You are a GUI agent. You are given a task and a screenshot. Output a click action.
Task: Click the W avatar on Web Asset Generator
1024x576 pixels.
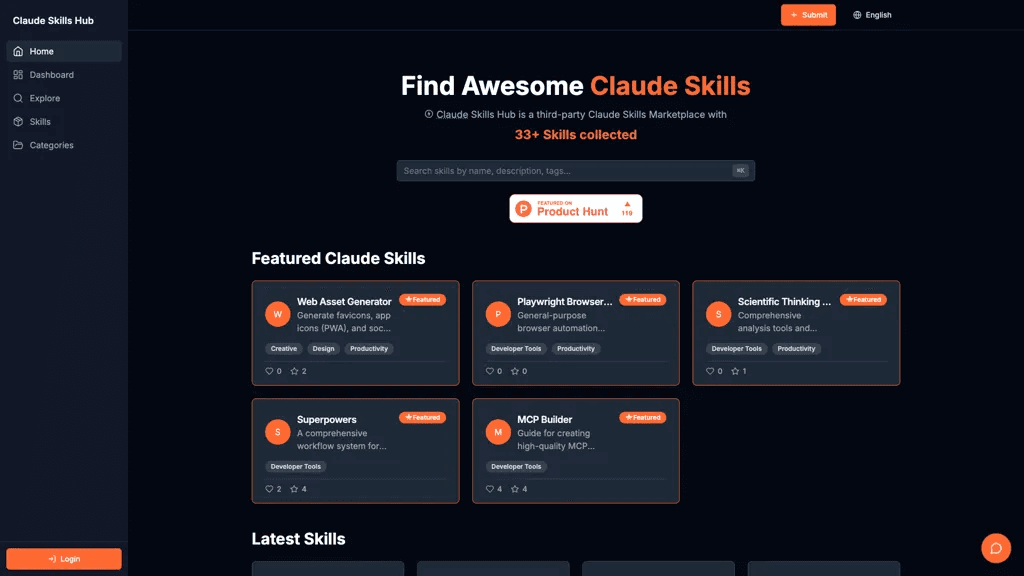[278, 314]
